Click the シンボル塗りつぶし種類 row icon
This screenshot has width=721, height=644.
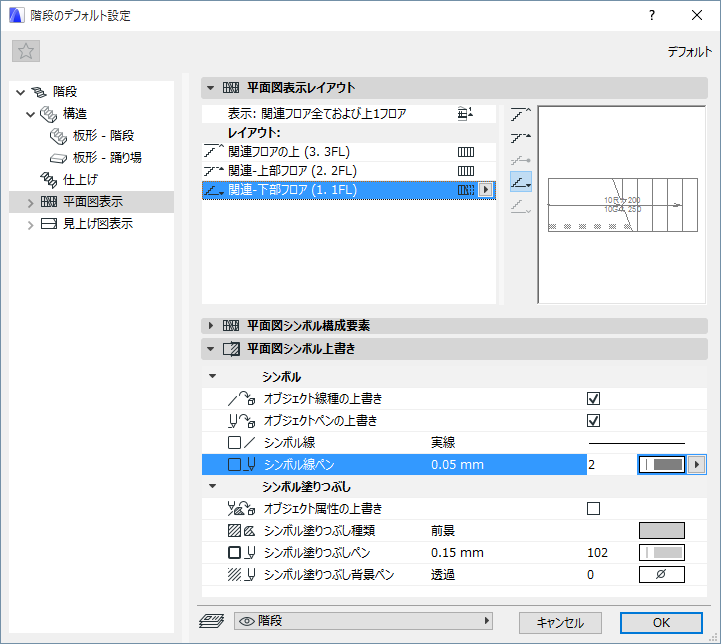pos(241,530)
